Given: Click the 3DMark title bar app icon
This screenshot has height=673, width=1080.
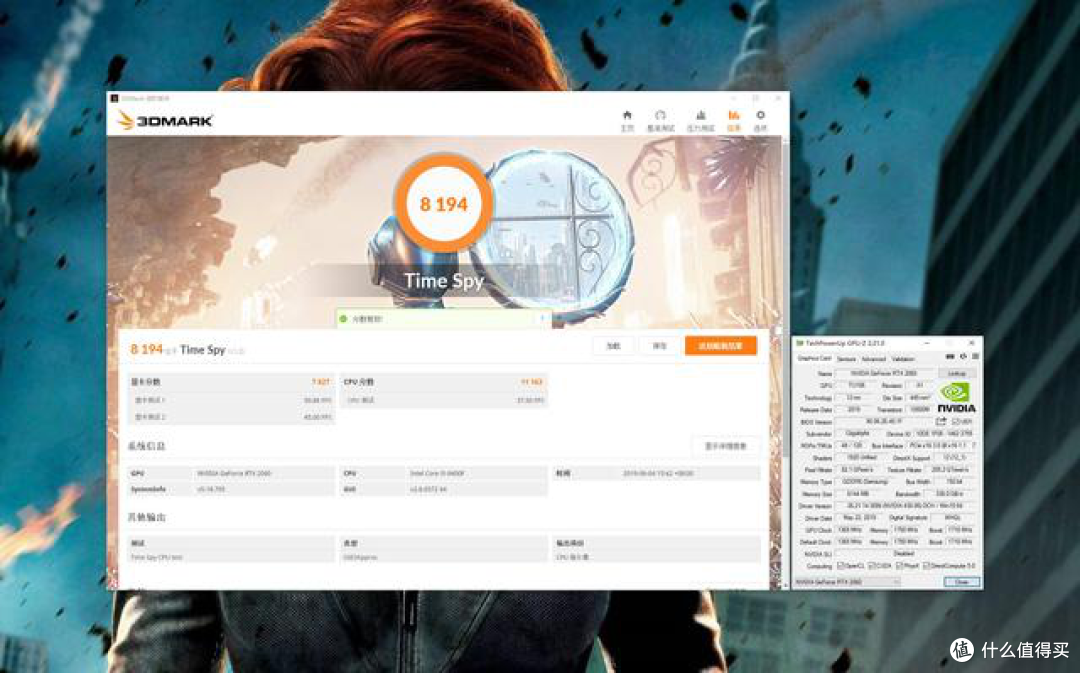Looking at the screenshot, I should pyautogui.click(x=114, y=99).
